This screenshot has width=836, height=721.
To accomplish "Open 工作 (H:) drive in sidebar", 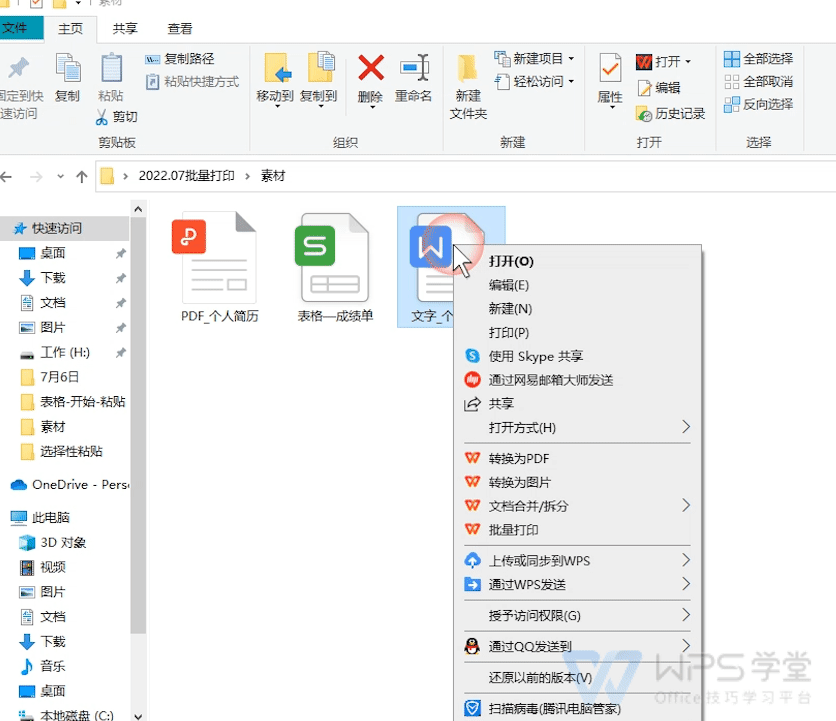I will tap(64, 353).
